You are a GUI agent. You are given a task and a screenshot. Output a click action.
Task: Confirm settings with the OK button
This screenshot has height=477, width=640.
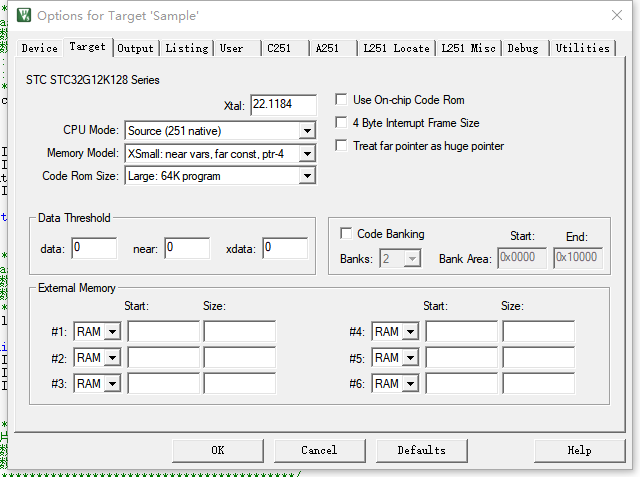coord(218,450)
